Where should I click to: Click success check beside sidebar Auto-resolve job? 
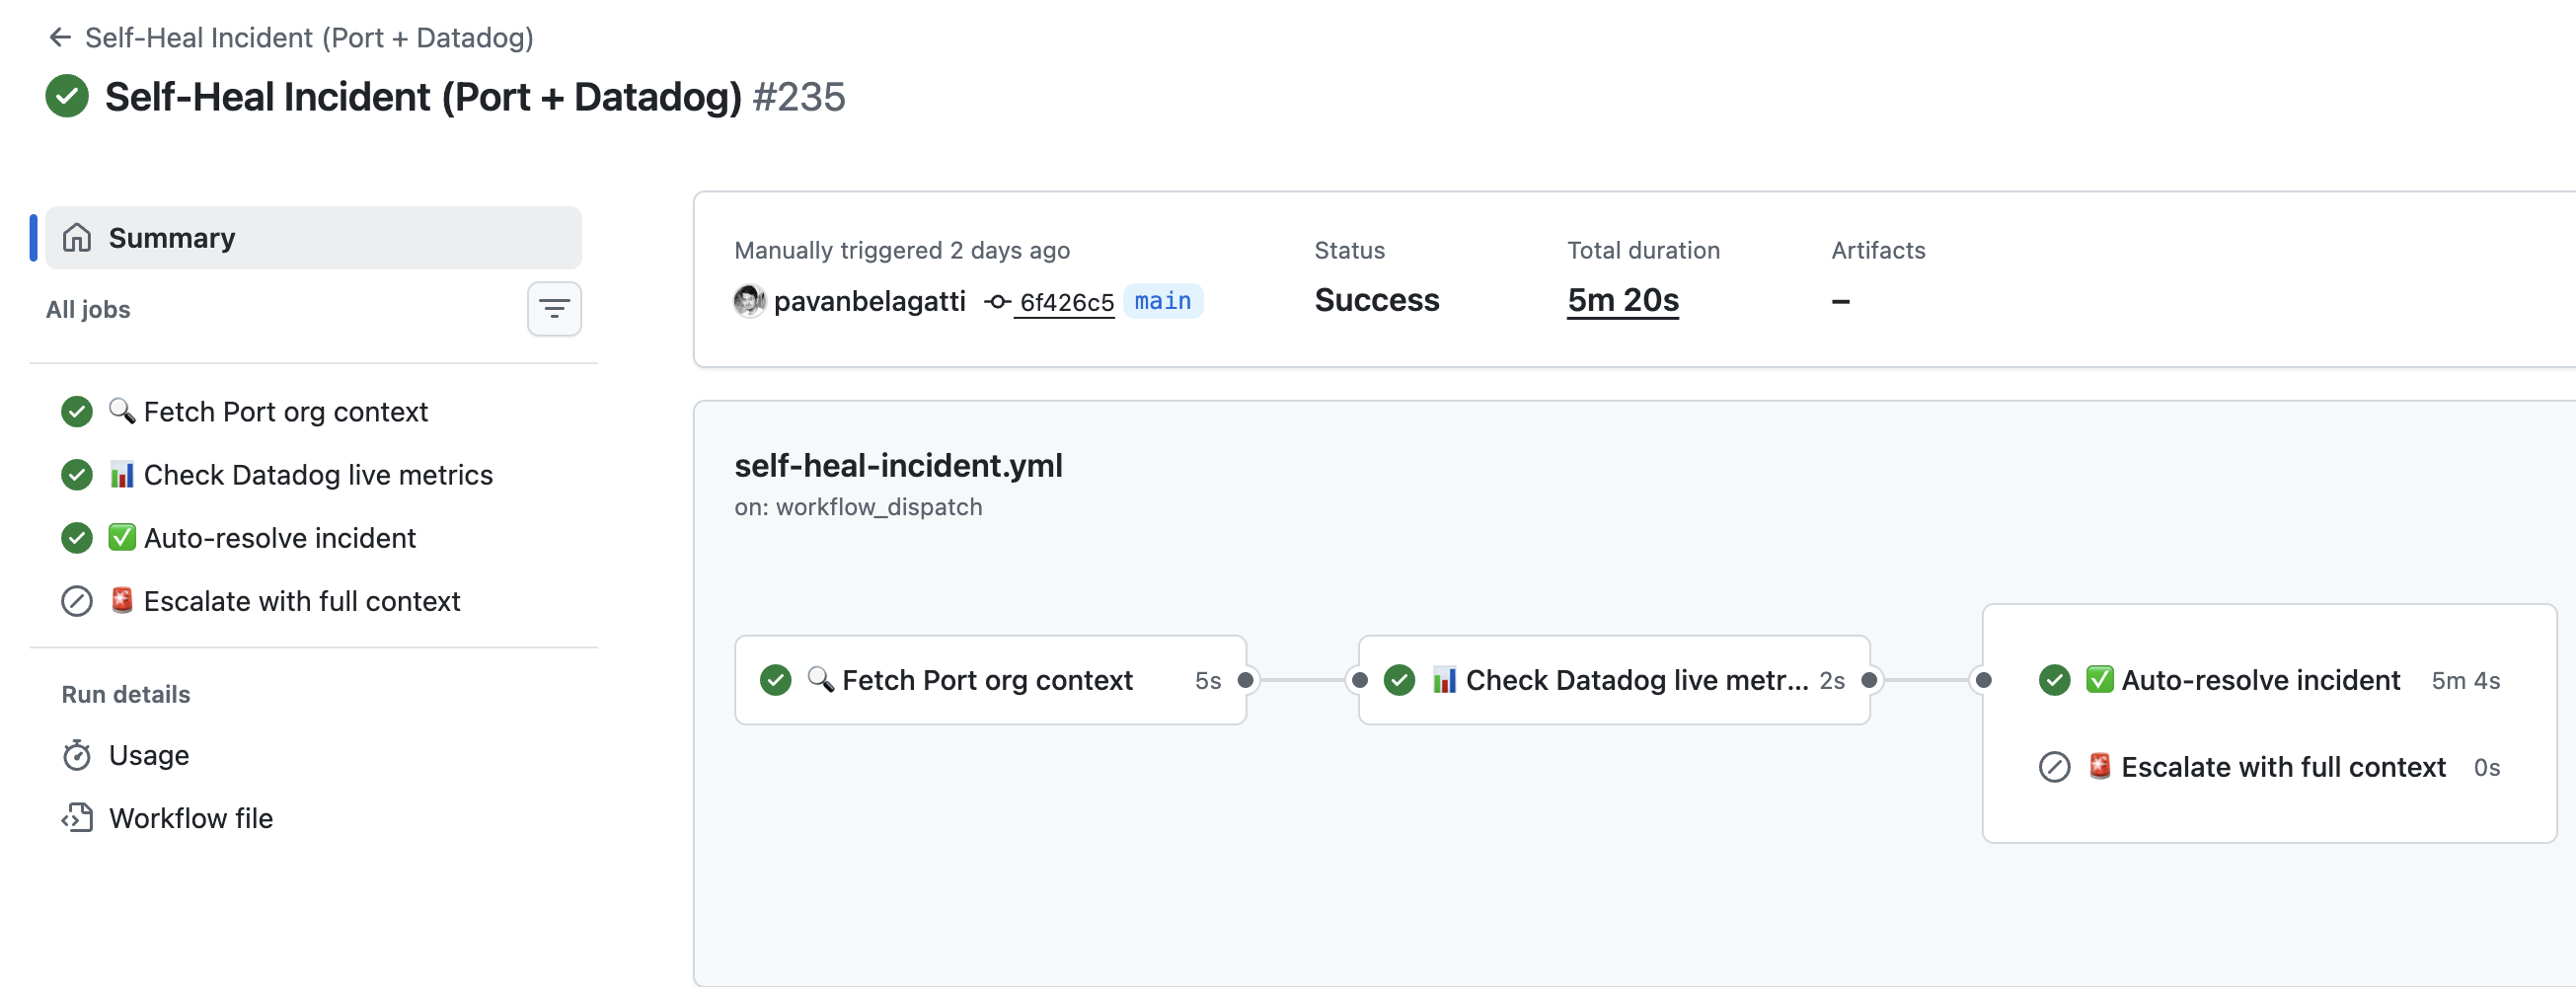(x=77, y=537)
